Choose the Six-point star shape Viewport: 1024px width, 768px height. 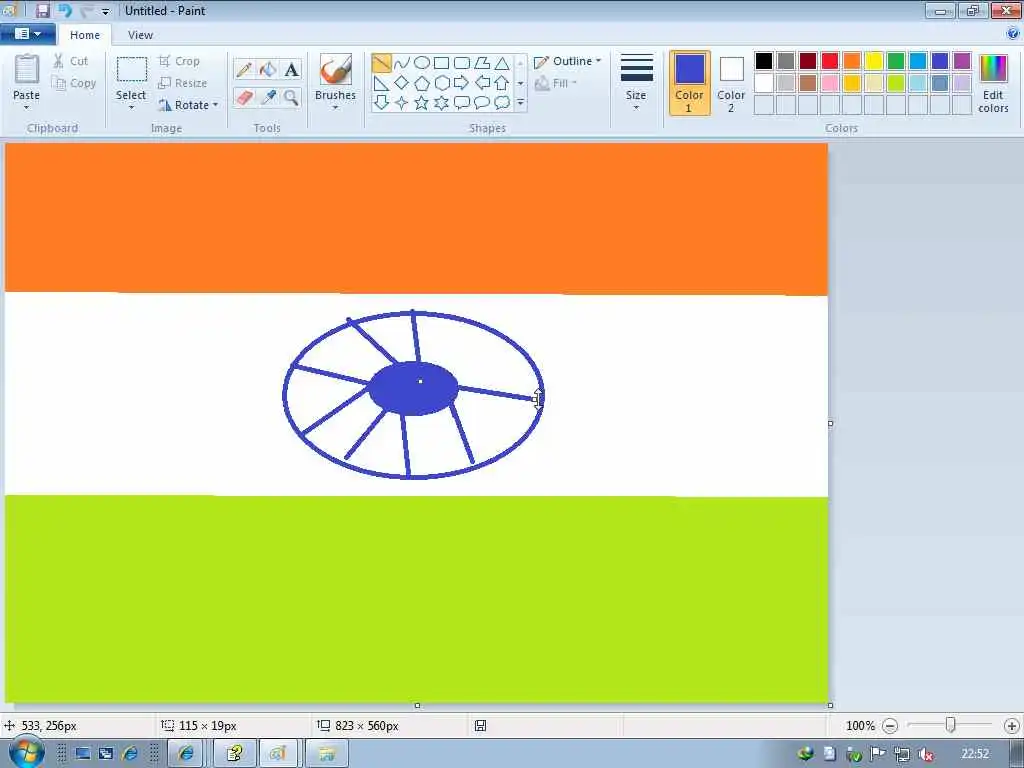[x=441, y=103]
